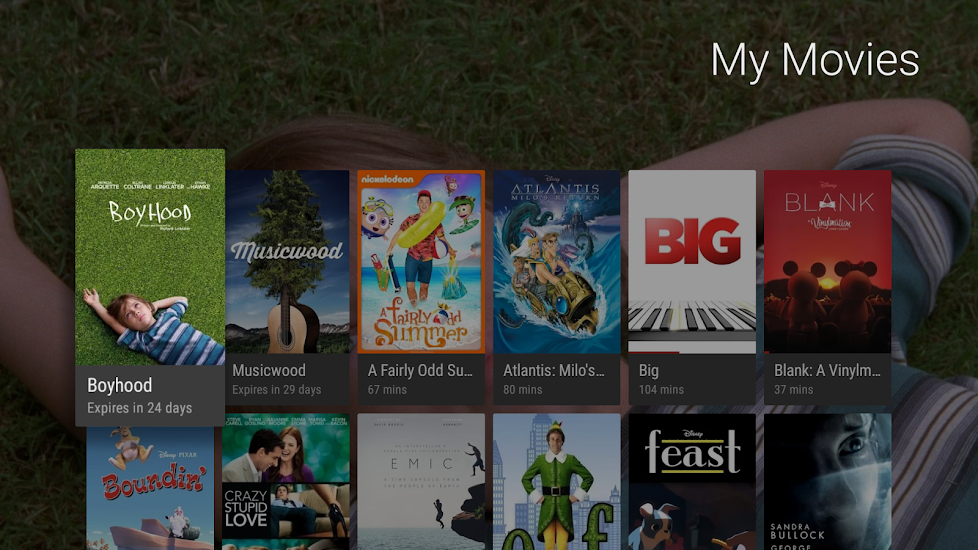Click the Boyhood title, expiring in 24 days
This screenshot has height=550, width=978.
tap(120, 386)
